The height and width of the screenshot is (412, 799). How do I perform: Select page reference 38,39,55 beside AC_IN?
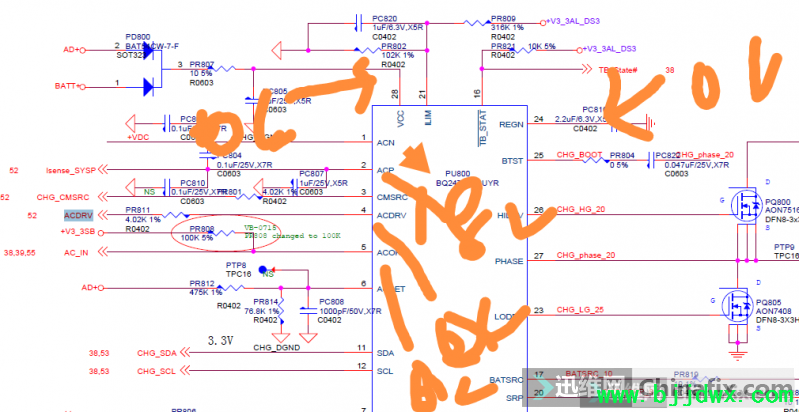coord(19,252)
